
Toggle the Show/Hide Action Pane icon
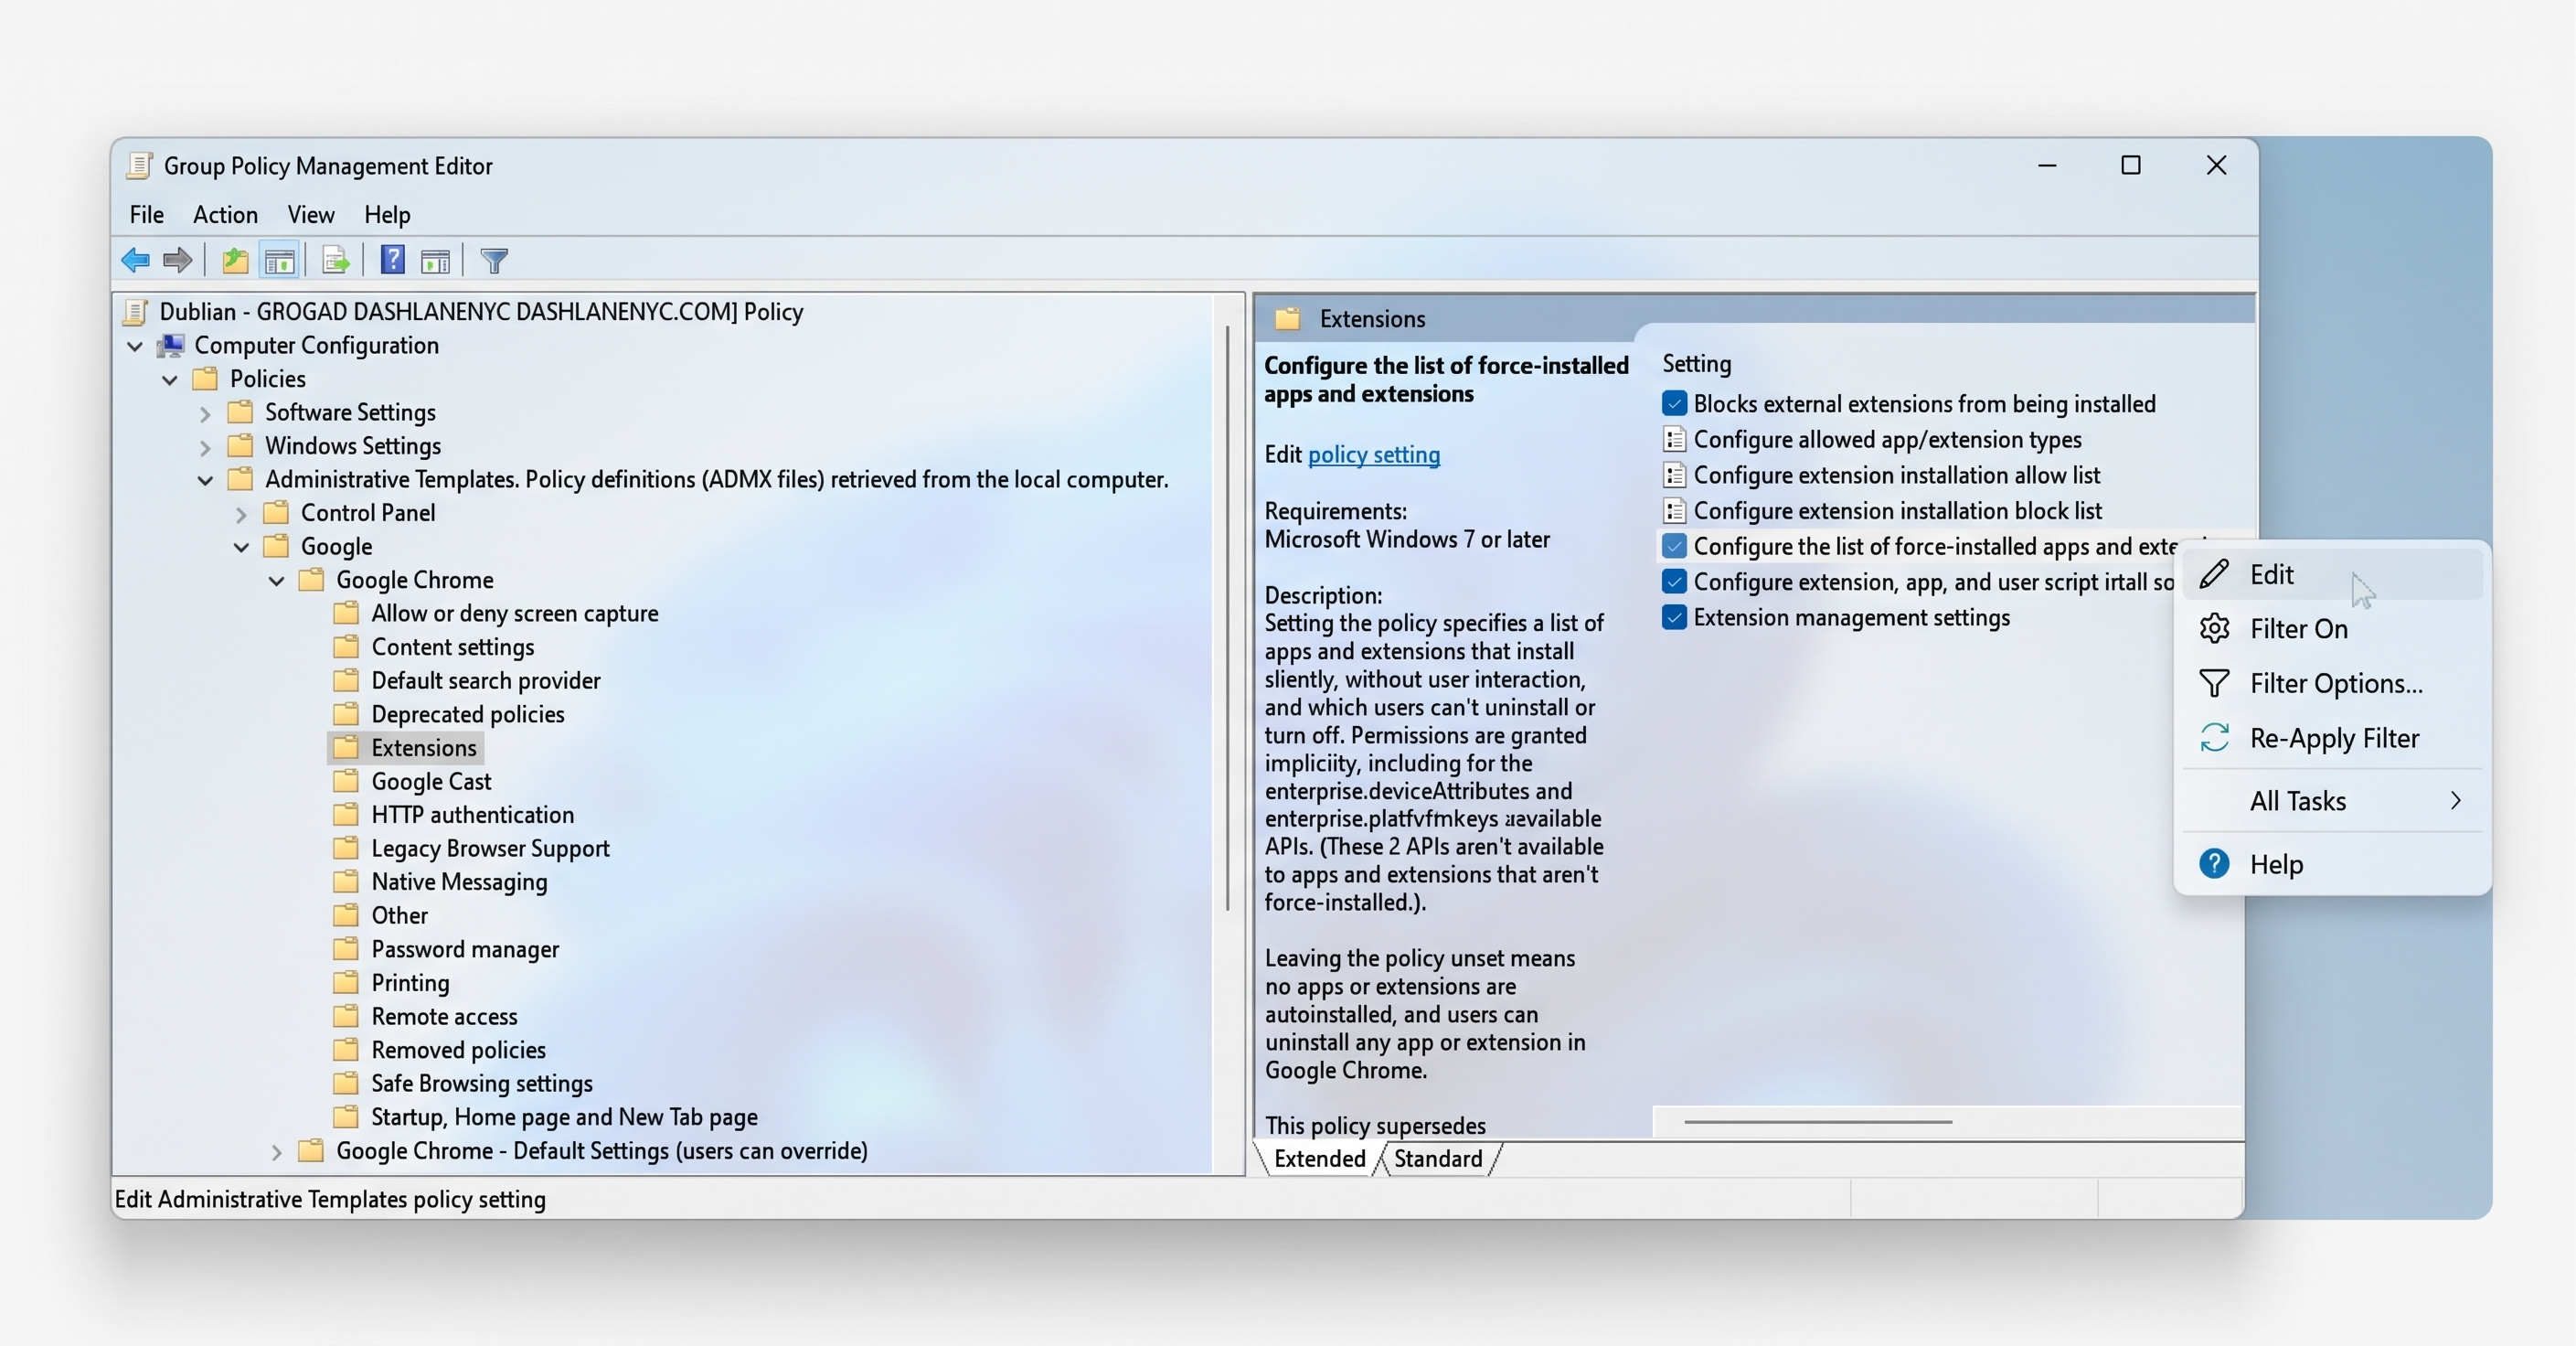436,261
